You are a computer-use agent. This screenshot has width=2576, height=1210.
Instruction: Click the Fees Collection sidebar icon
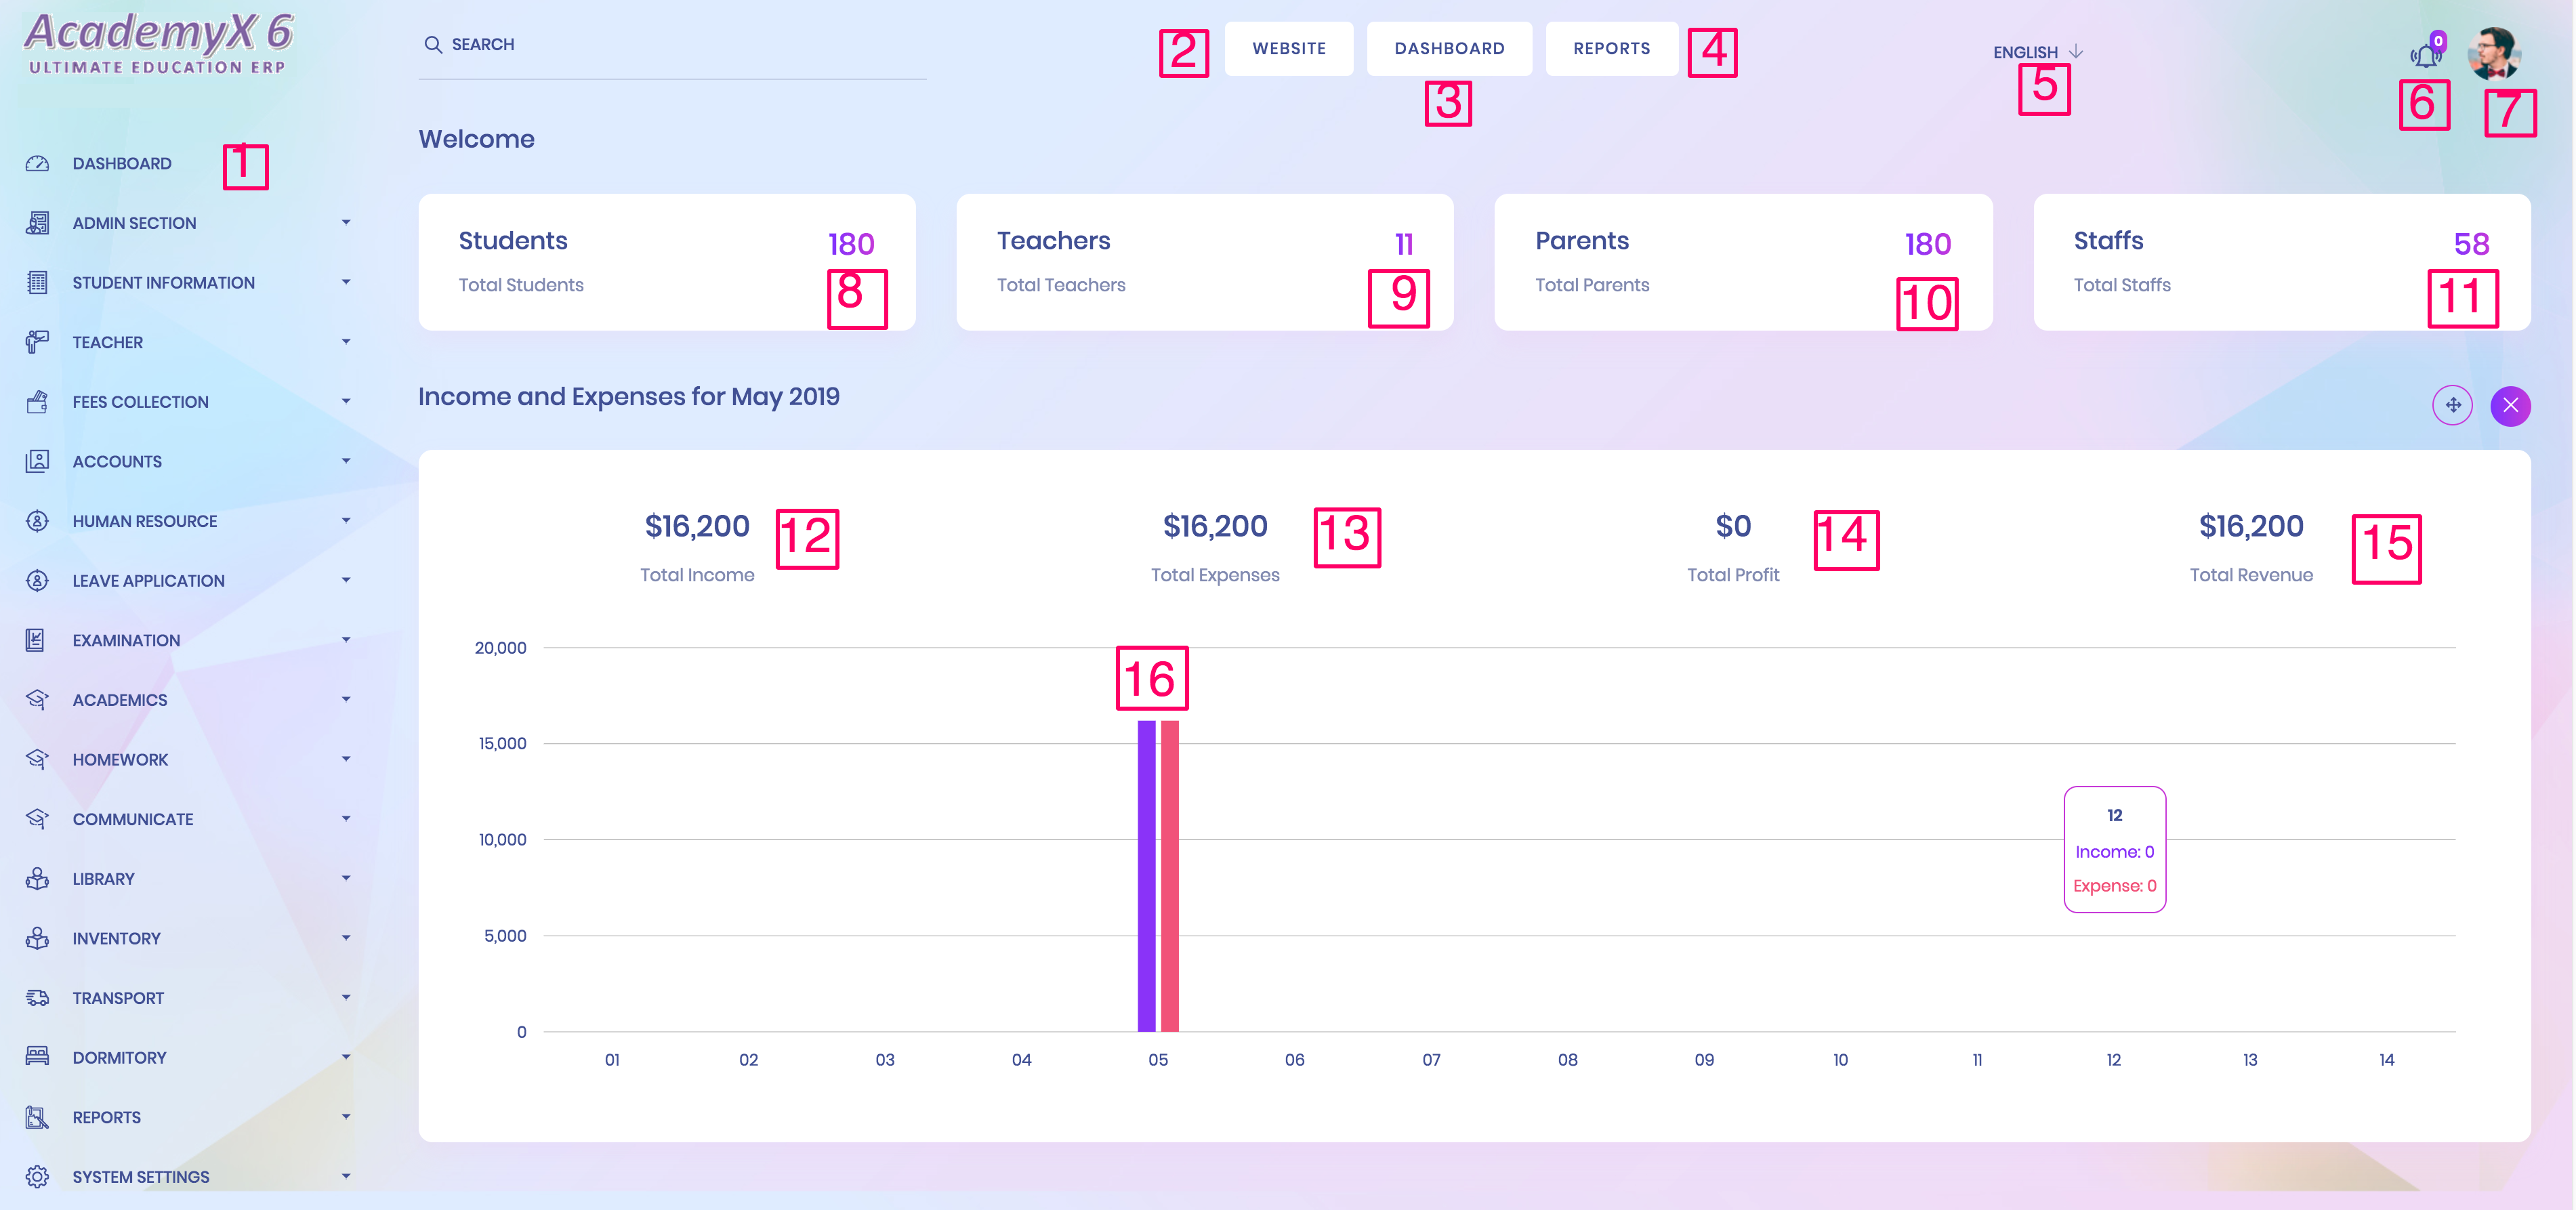click(37, 402)
